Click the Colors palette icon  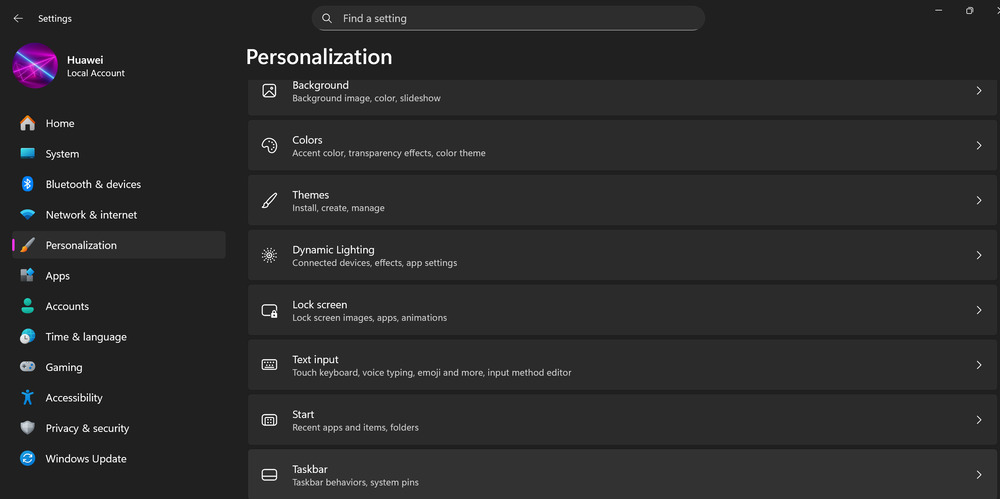pyautogui.click(x=269, y=145)
